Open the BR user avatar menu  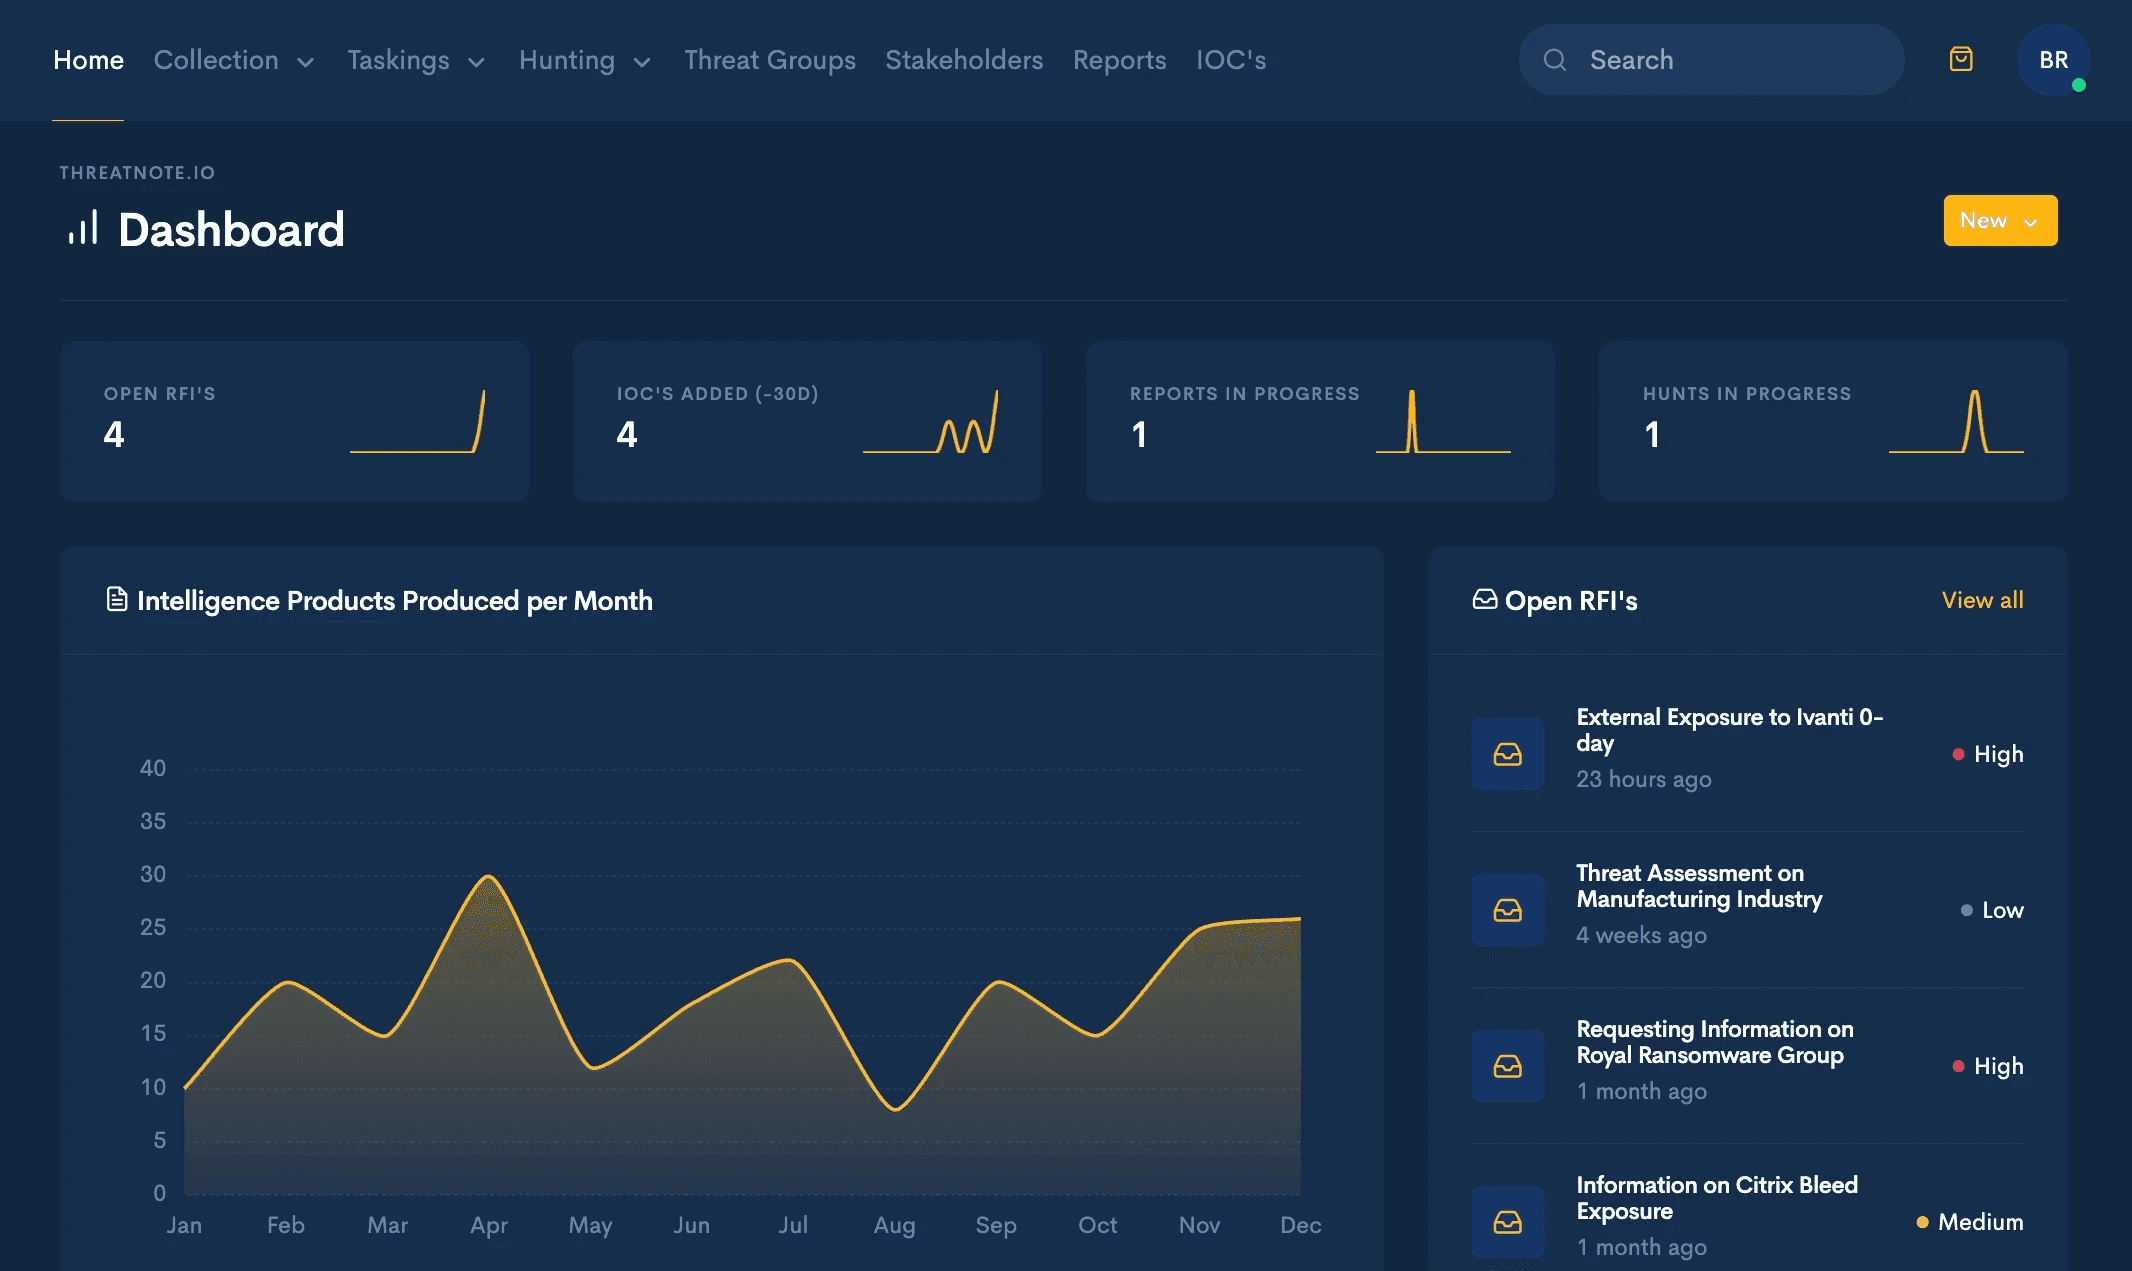(x=2053, y=60)
